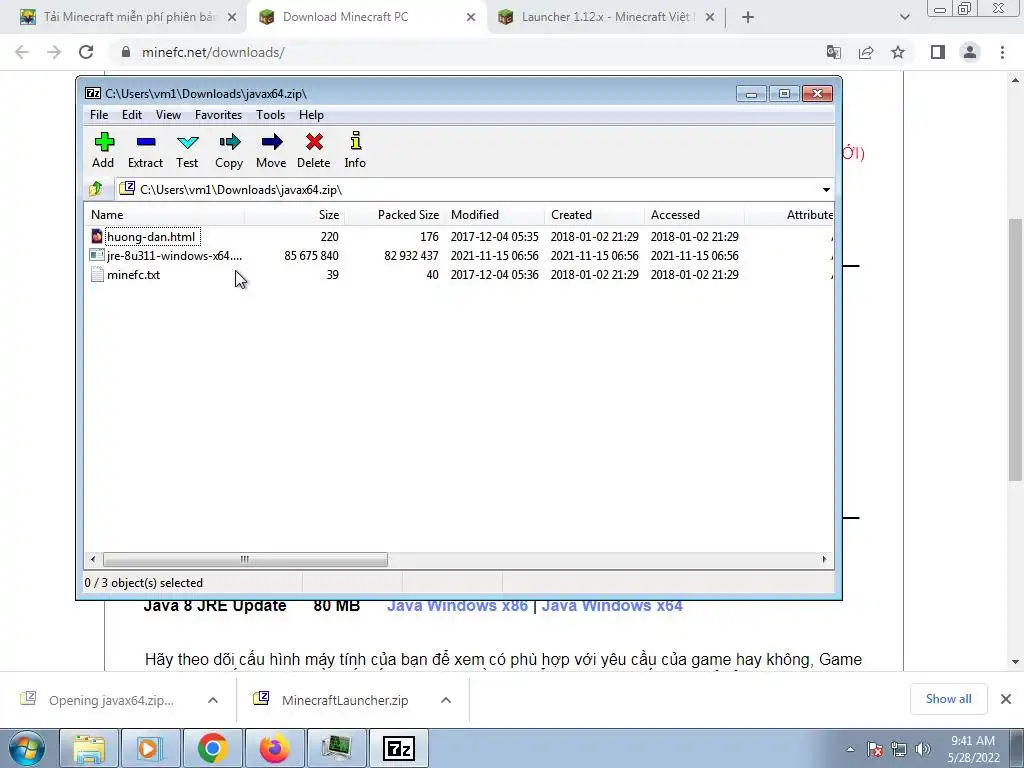This screenshot has width=1024, height=768.
Task: Sort by Accessed column header
Action: tap(694, 215)
